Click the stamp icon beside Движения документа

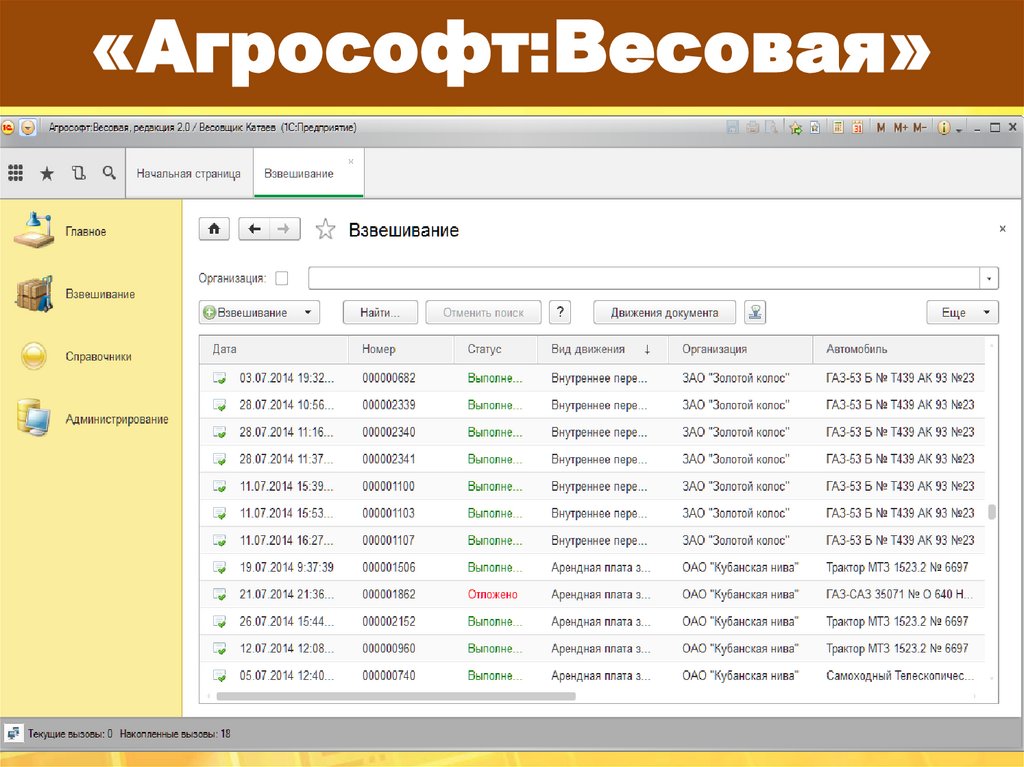755,312
